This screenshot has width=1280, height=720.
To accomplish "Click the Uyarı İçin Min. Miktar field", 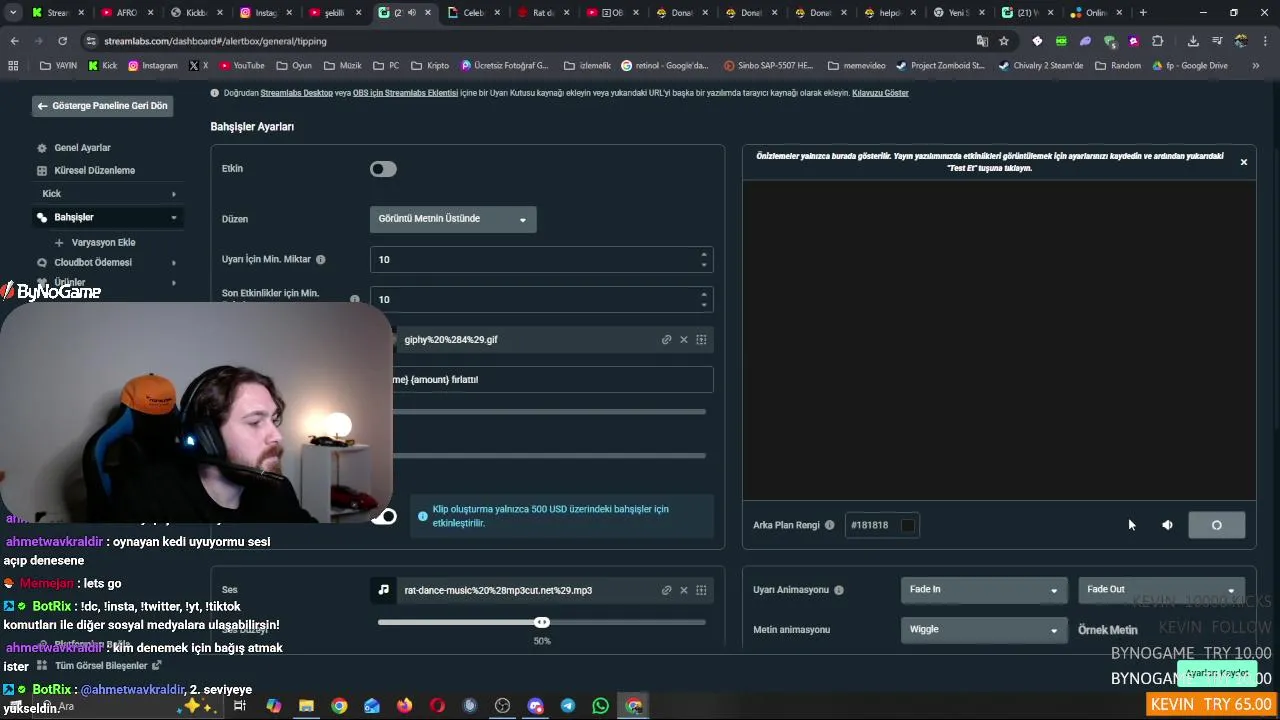I will (x=541, y=259).
